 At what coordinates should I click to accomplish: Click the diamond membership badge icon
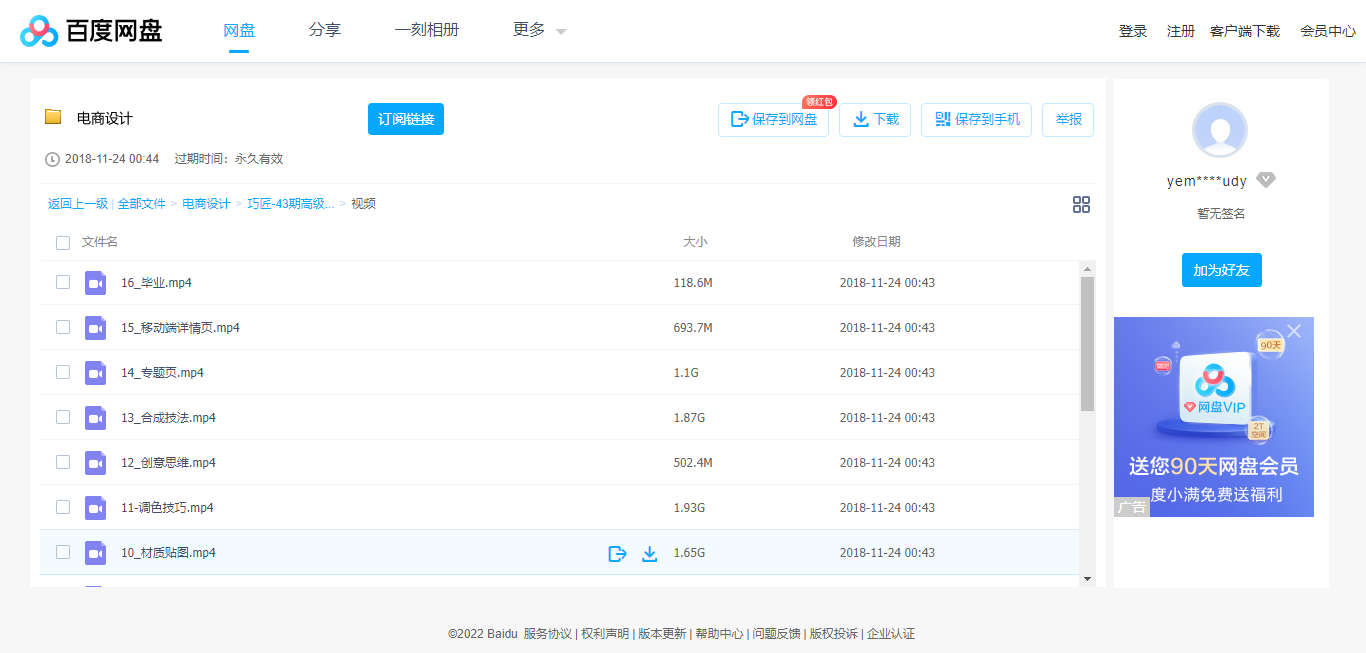(x=1266, y=181)
